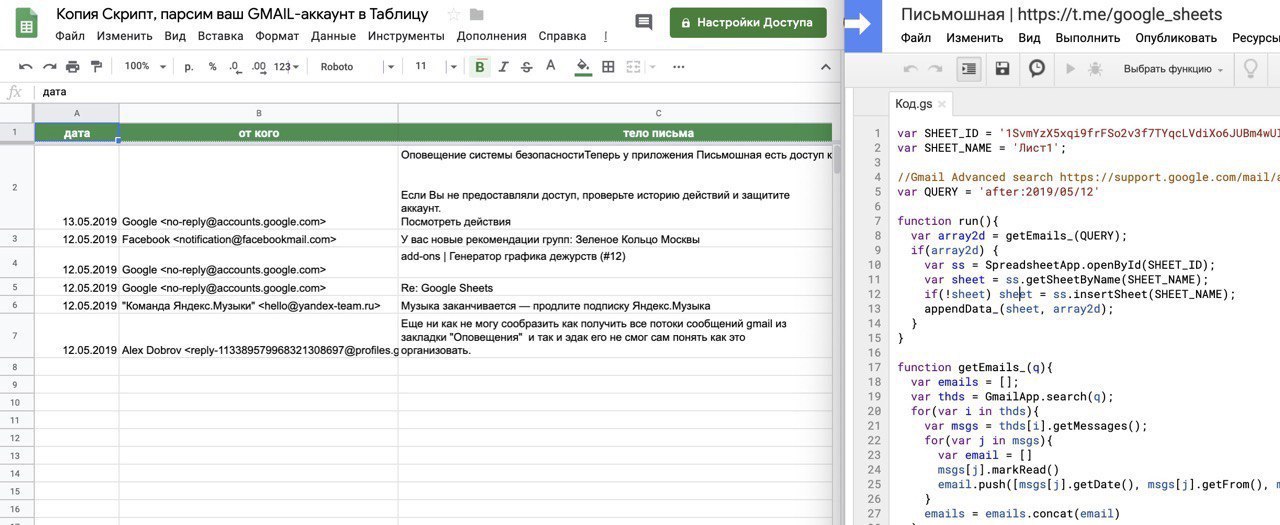
Task: Decrease decimal places
Action: coord(234,67)
